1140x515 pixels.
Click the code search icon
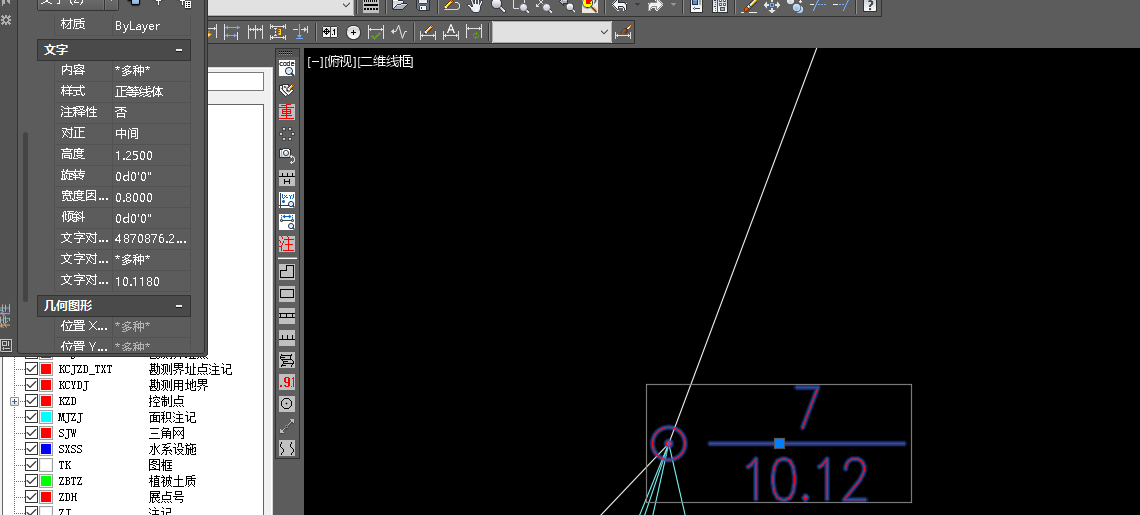pos(287,67)
